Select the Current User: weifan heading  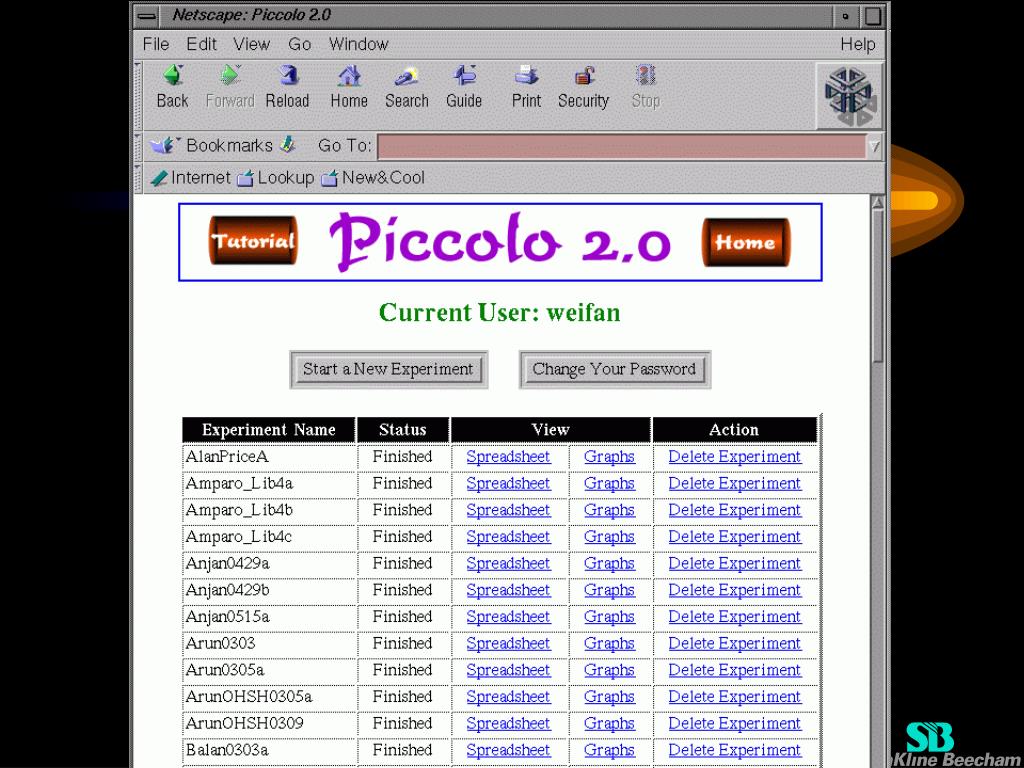point(500,313)
